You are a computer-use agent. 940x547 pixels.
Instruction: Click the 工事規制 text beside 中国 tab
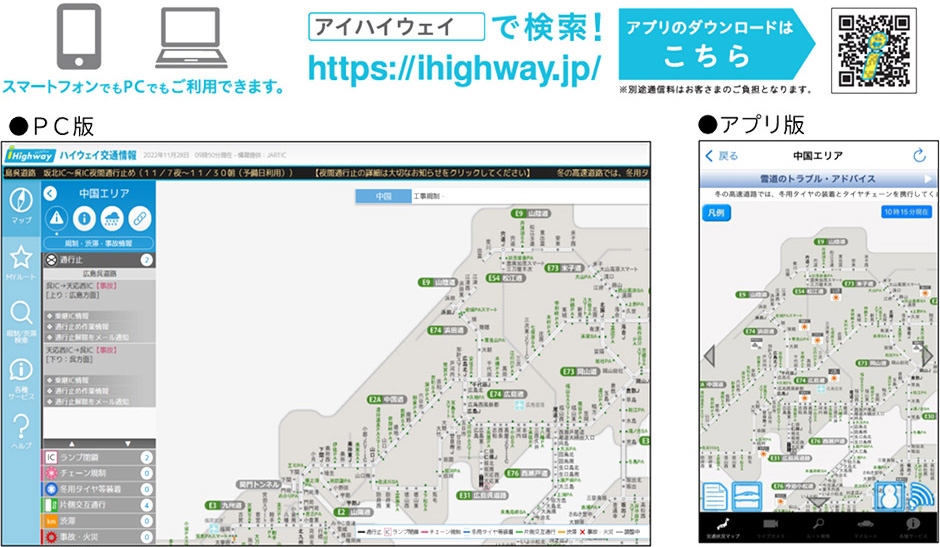[x=427, y=196]
